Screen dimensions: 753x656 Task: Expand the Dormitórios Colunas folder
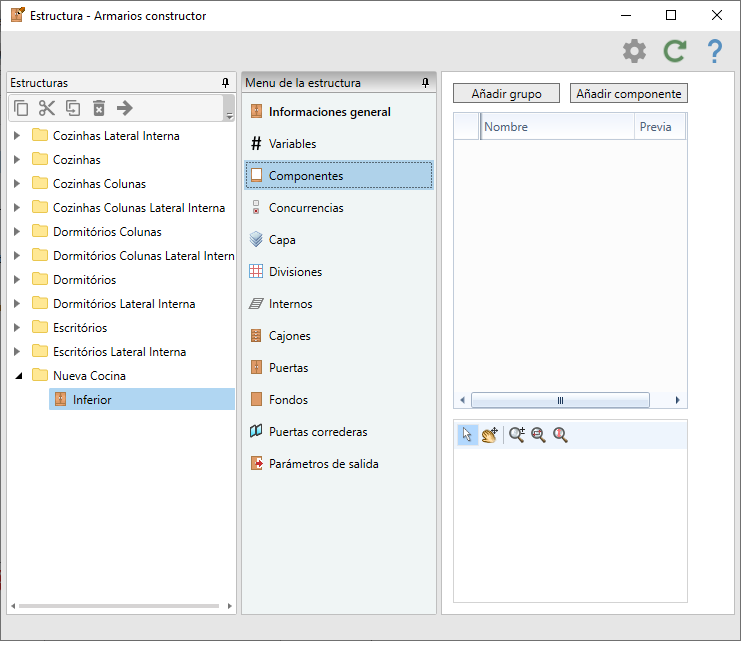[17, 232]
